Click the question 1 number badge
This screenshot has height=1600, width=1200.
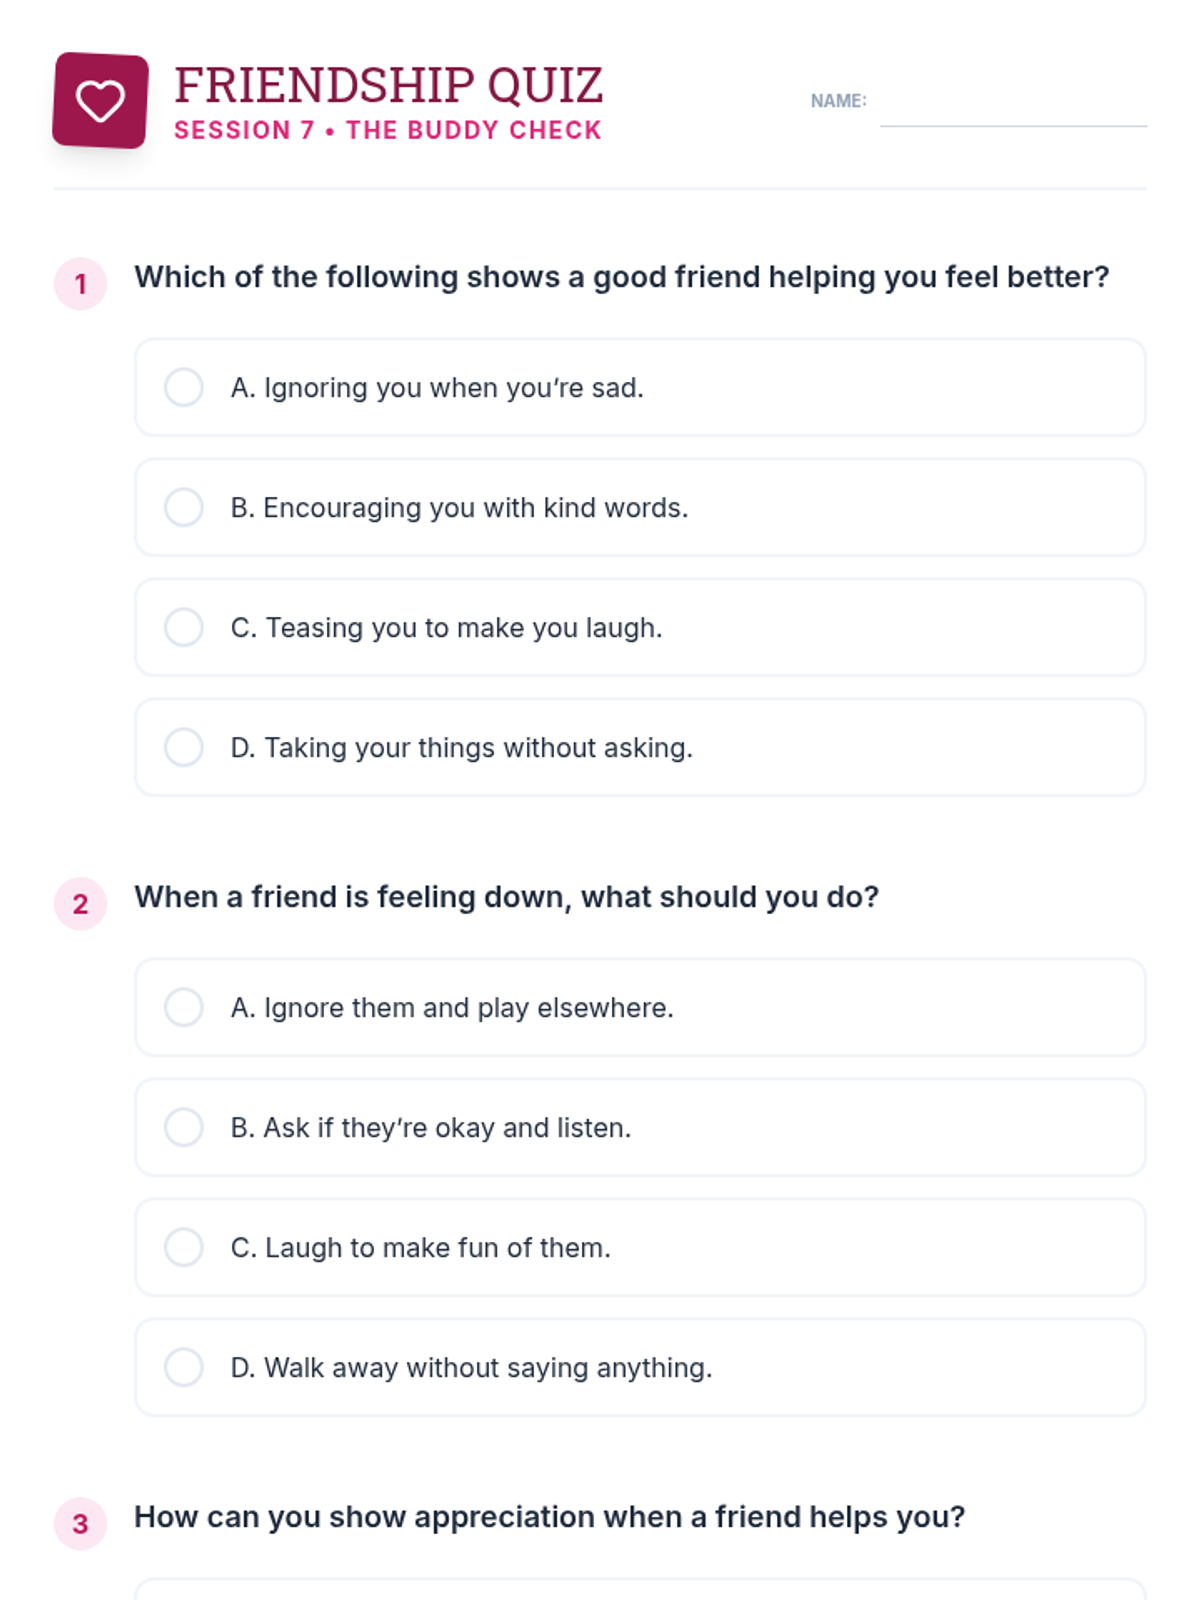(x=80, y=284)
